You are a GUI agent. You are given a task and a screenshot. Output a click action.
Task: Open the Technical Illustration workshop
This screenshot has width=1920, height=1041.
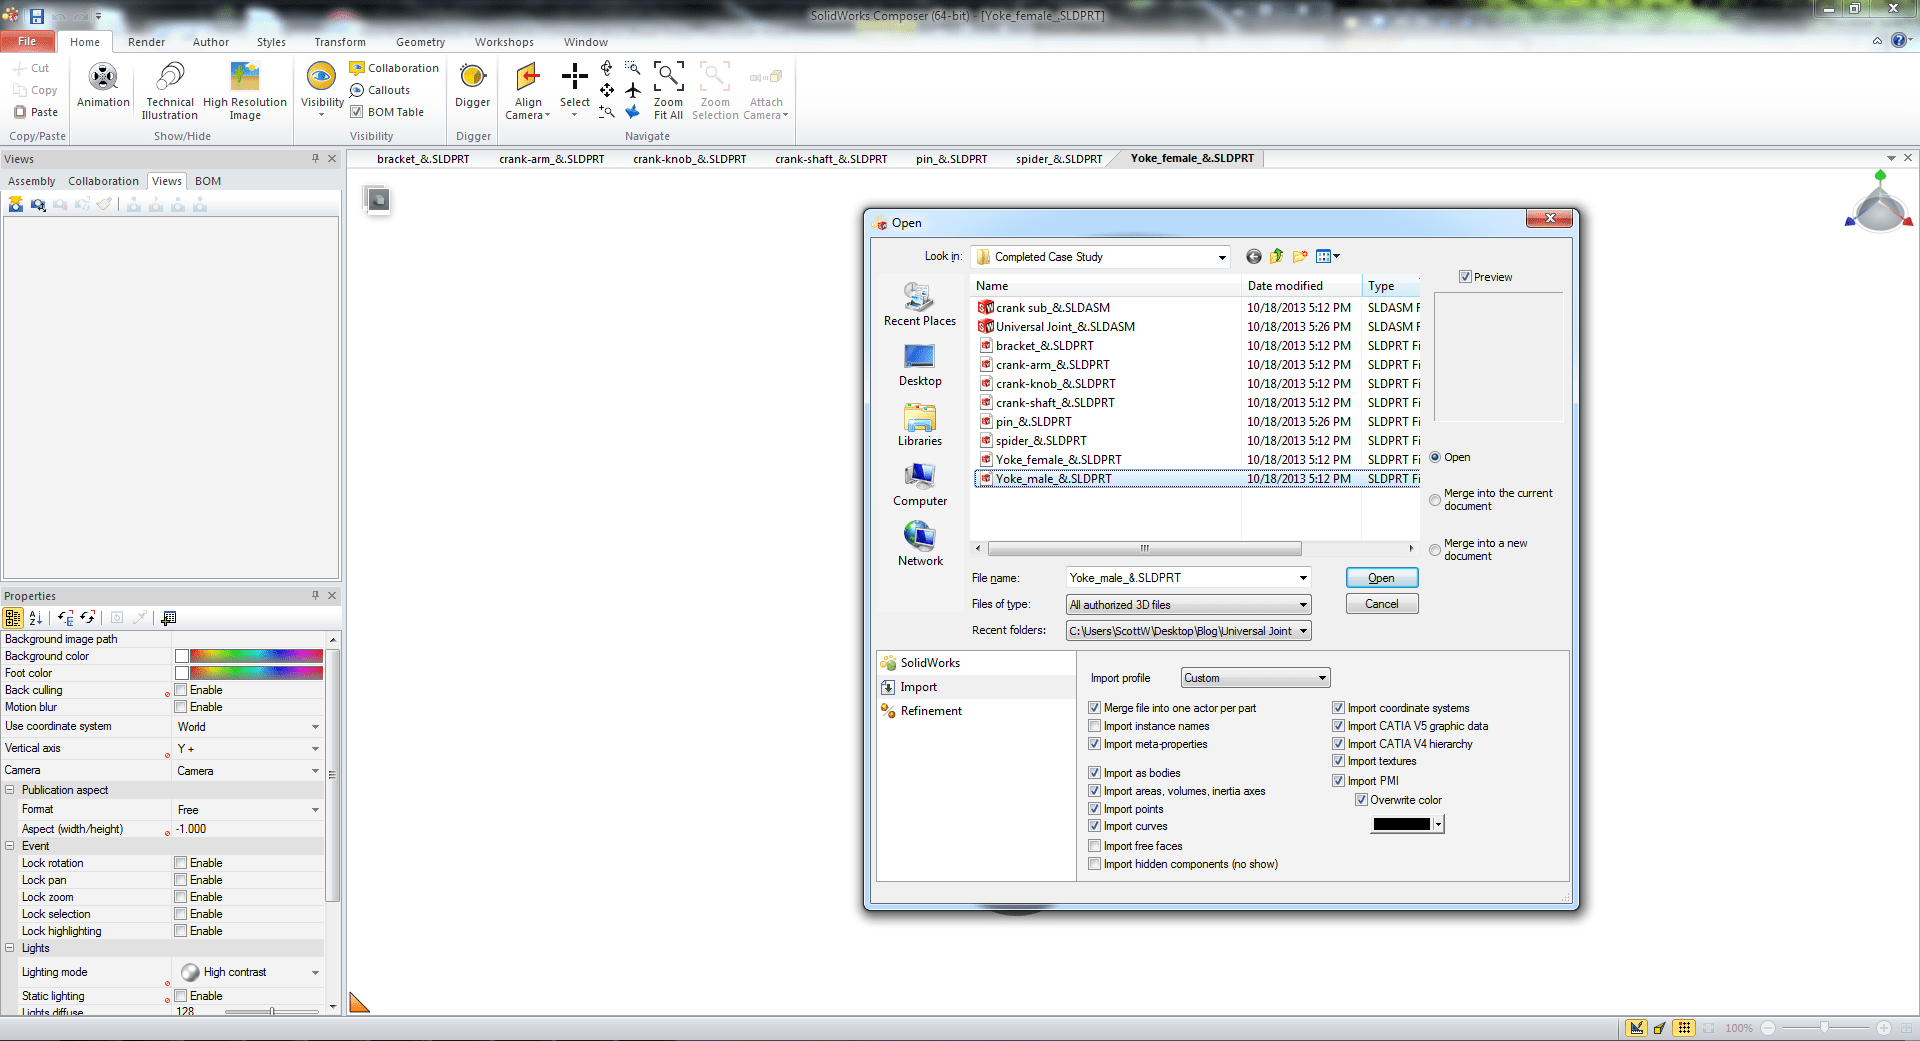click(168, 88)
